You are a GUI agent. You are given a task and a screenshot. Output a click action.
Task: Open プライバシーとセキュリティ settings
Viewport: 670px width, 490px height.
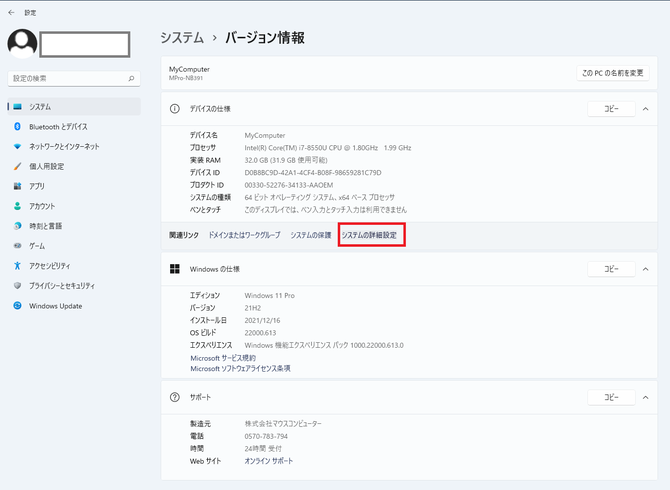(x=62, y=286)
